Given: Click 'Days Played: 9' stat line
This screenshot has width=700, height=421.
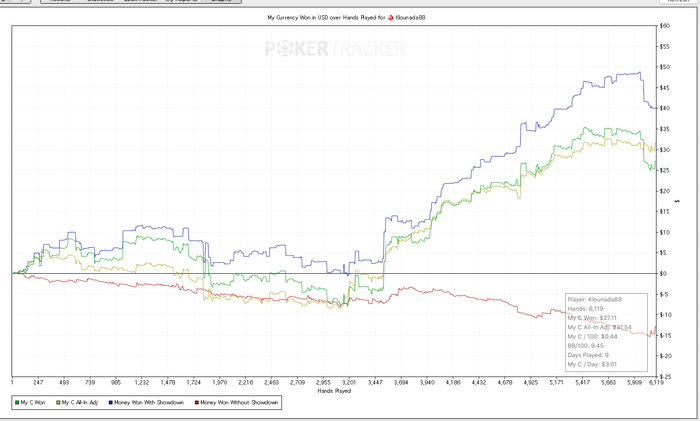Looking at the screenshot, I should coord(588,355).
